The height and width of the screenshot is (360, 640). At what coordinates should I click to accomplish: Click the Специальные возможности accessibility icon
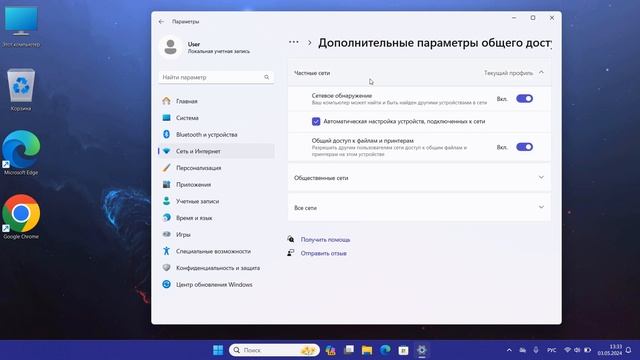(166, 251)
